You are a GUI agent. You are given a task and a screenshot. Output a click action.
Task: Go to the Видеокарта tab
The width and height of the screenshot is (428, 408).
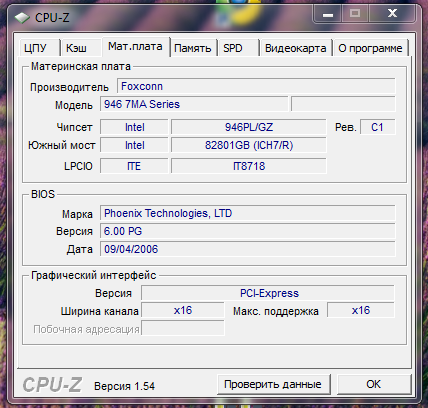tap(296, 48)
